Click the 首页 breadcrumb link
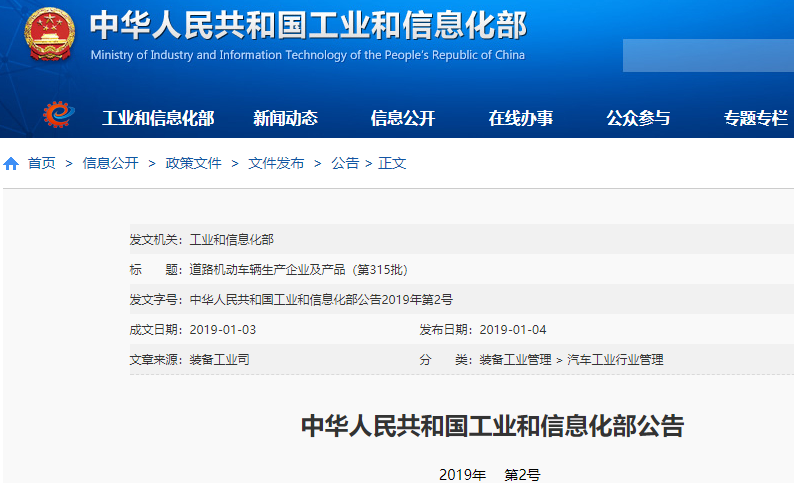 click(42, 163)
